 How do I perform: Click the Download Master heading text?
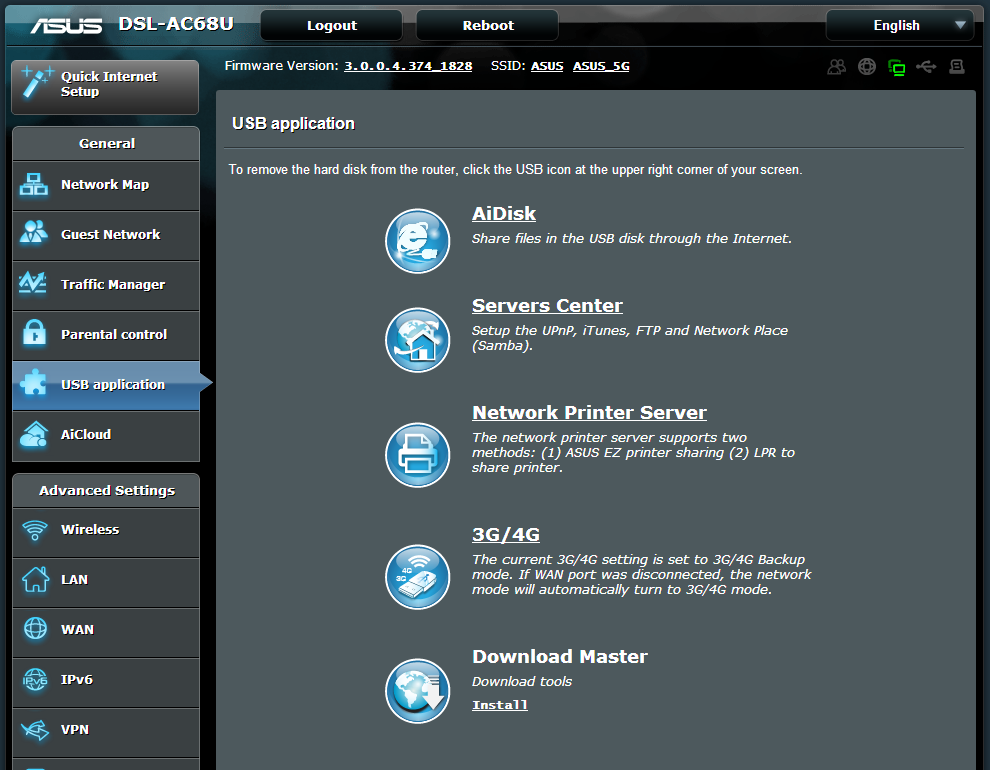pyautogui.click(x=559, y=656)
